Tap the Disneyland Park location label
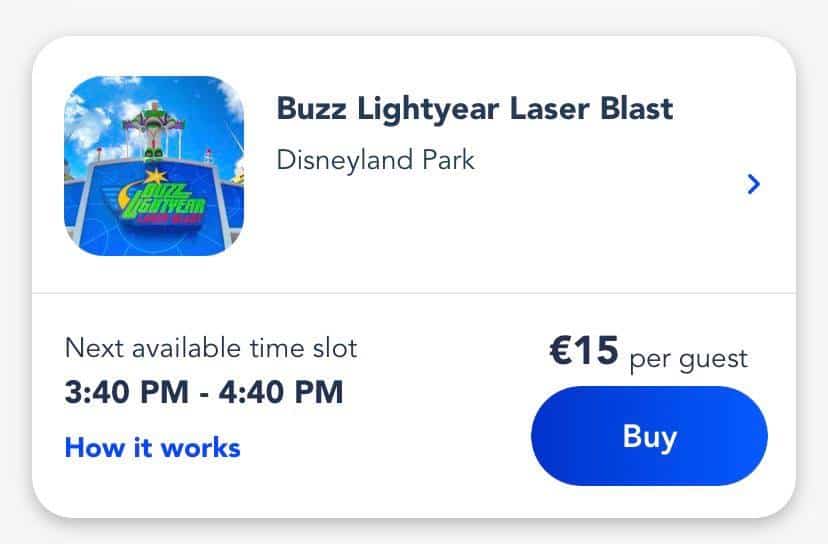The width and height of the screenshot is (828, 544). point(375,161)
